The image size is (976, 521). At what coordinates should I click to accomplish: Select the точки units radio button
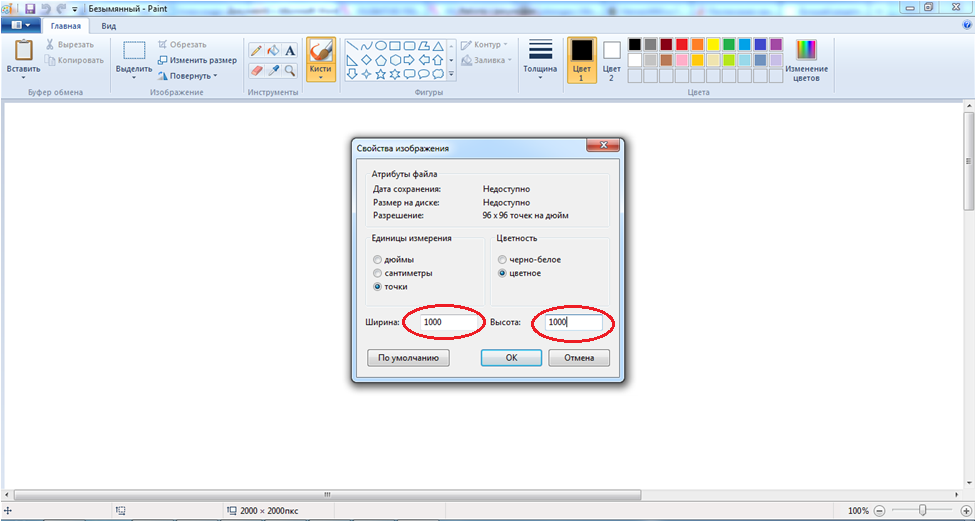(x=377, y=287)
